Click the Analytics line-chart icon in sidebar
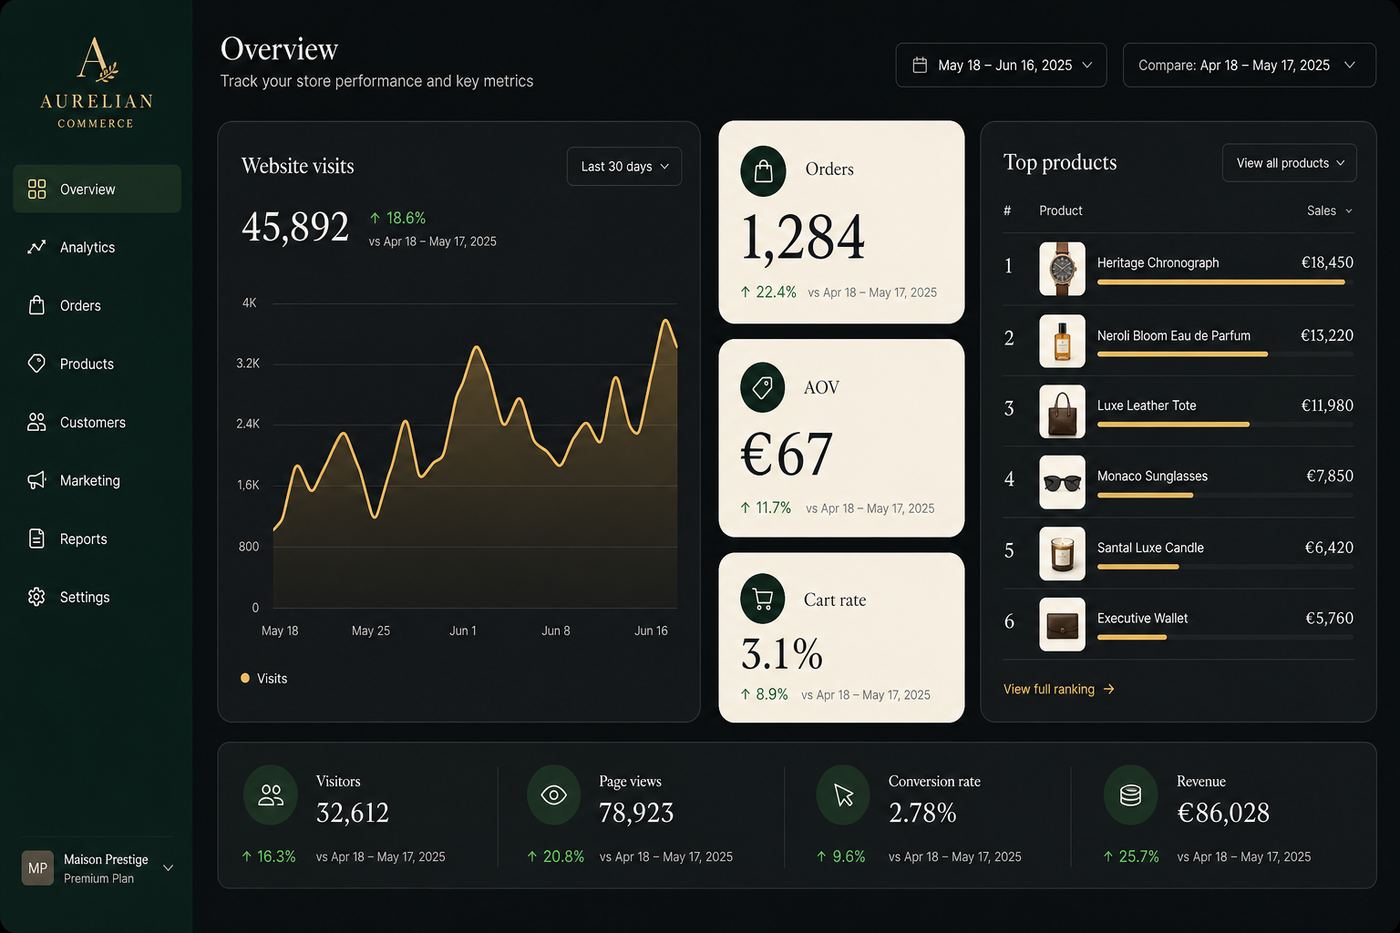 pos(37,247)
